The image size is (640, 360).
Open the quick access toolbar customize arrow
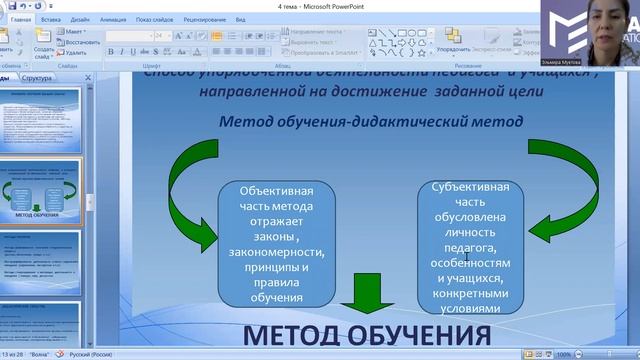(x=51, y=7)
